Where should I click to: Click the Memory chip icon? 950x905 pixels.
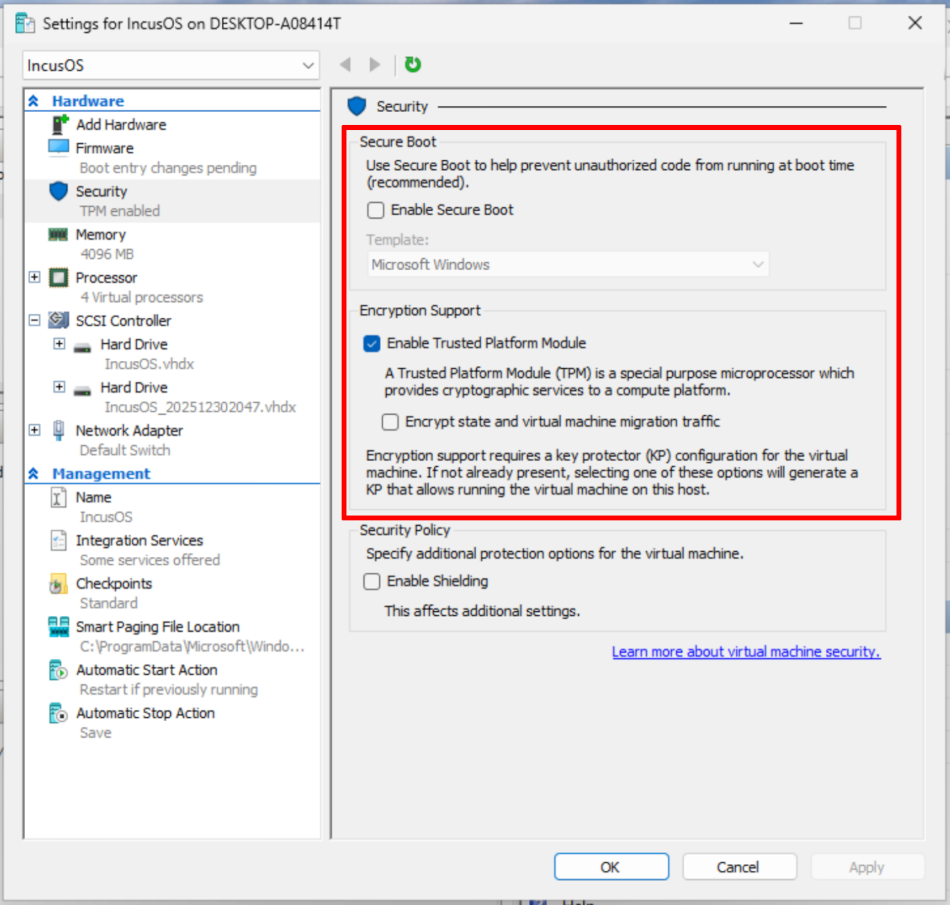[x=59, y=234]
